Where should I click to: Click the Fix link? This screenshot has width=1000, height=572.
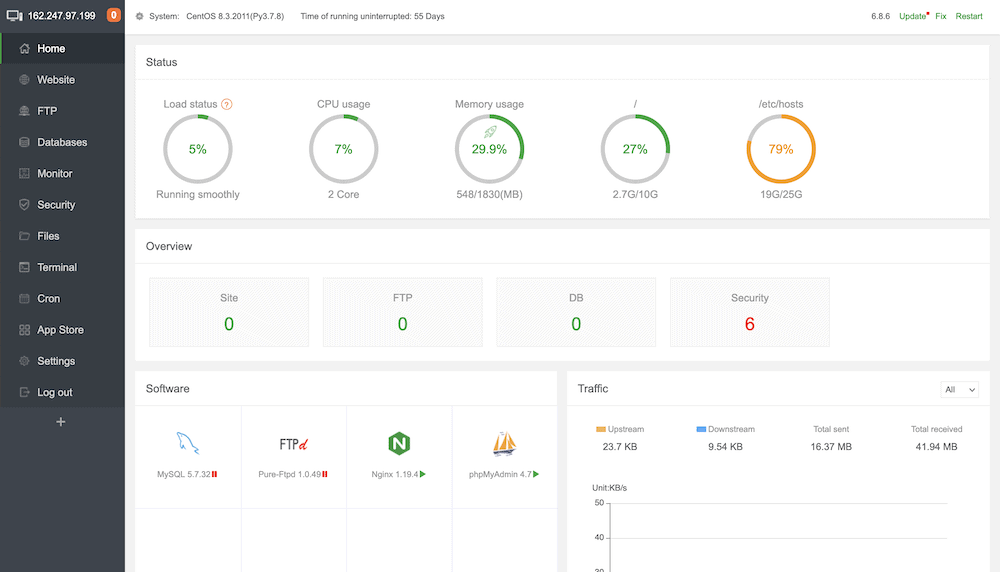click(941, 16)
